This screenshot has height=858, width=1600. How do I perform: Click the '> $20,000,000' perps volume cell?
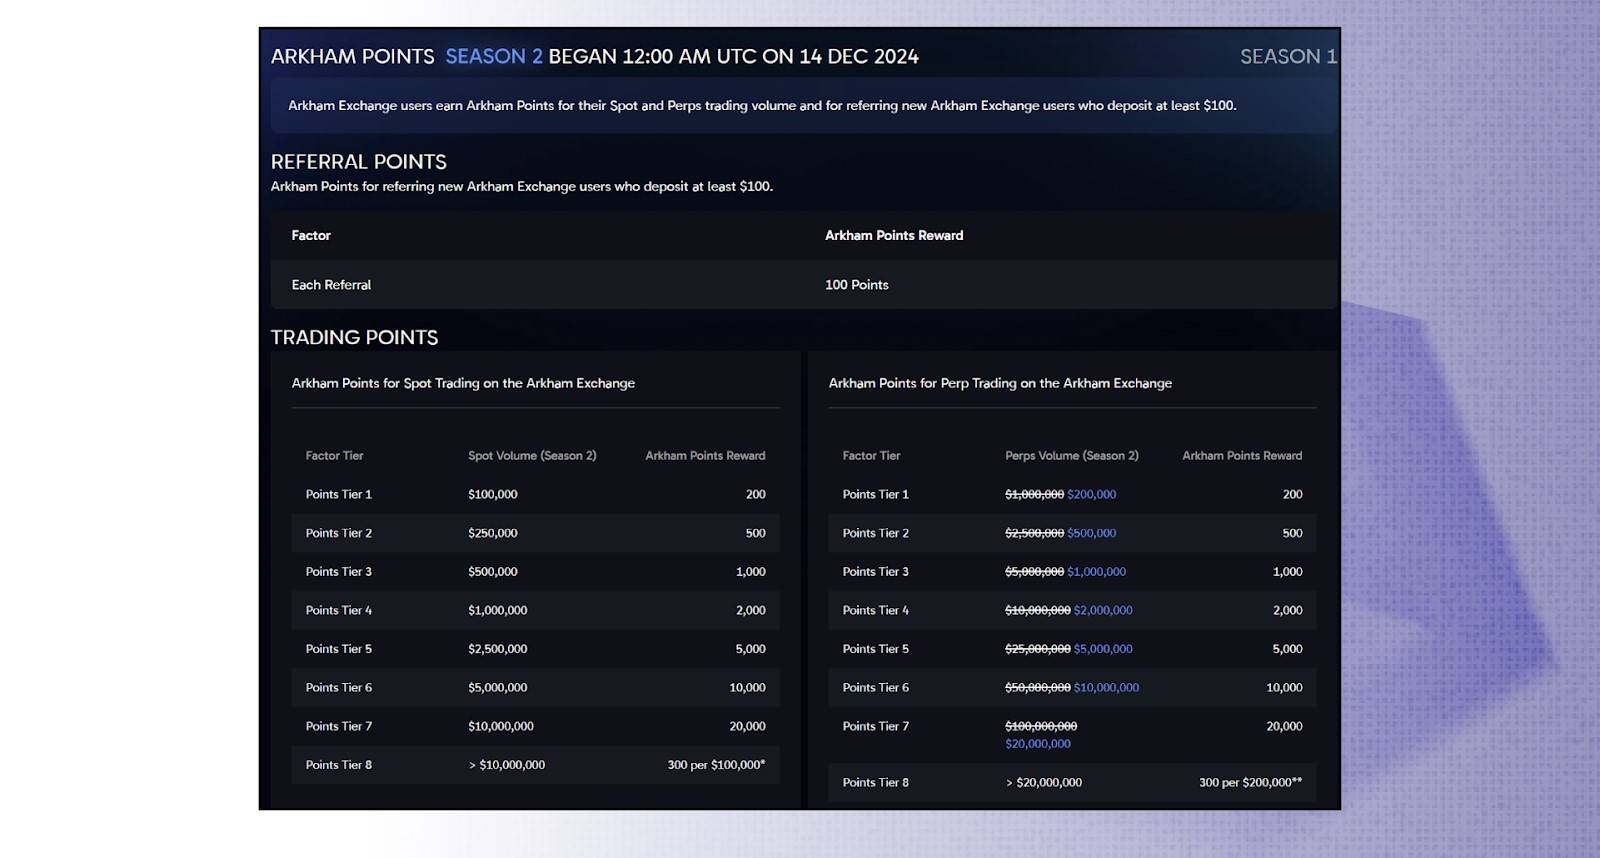click(1044, 783)
